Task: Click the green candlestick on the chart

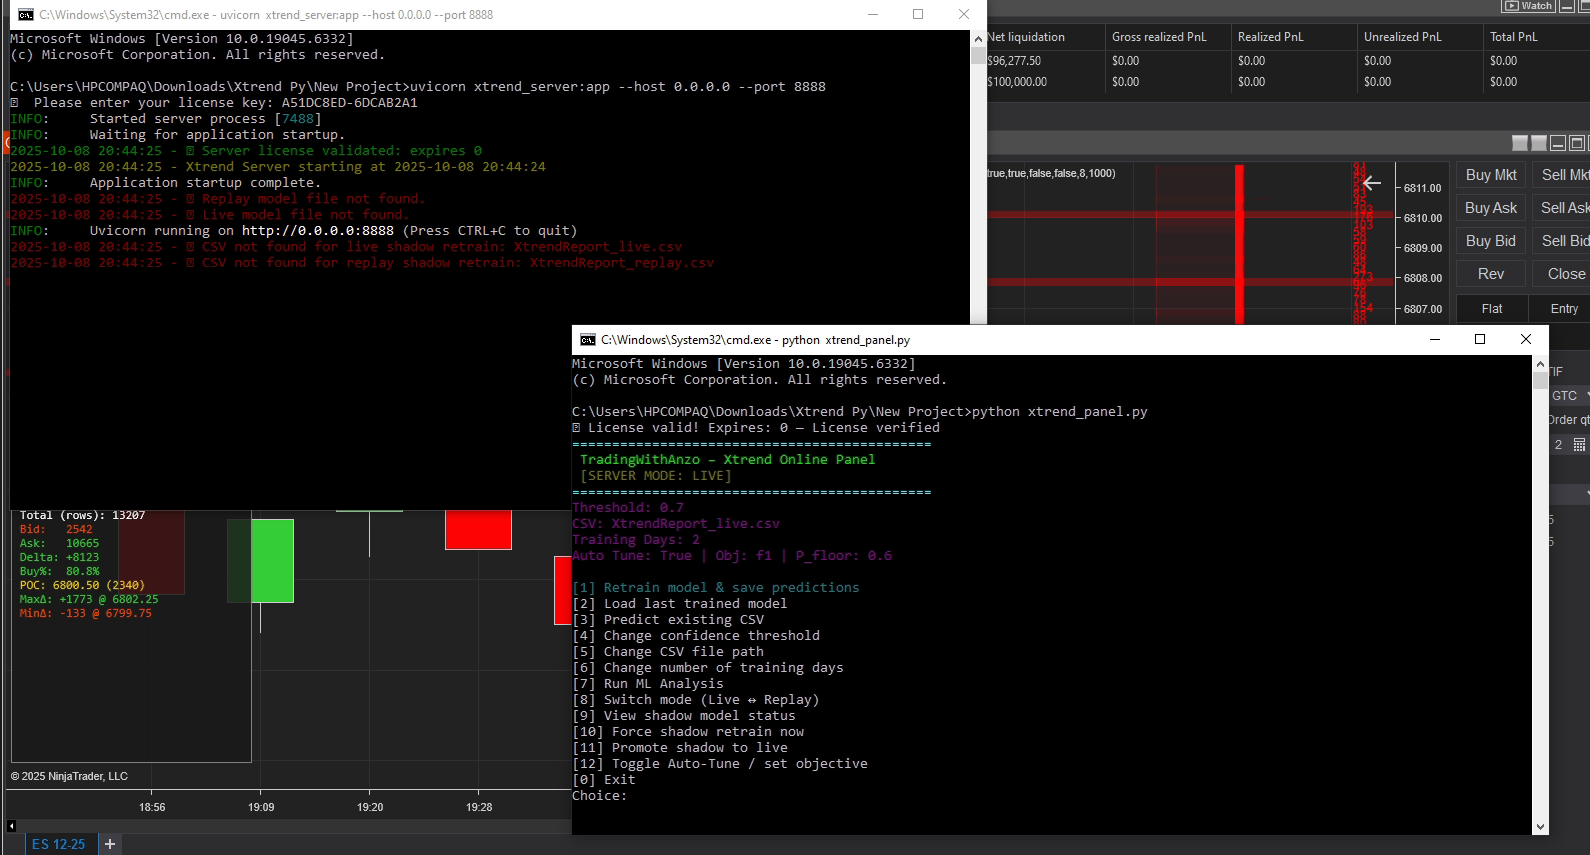Action: (272, 560)
